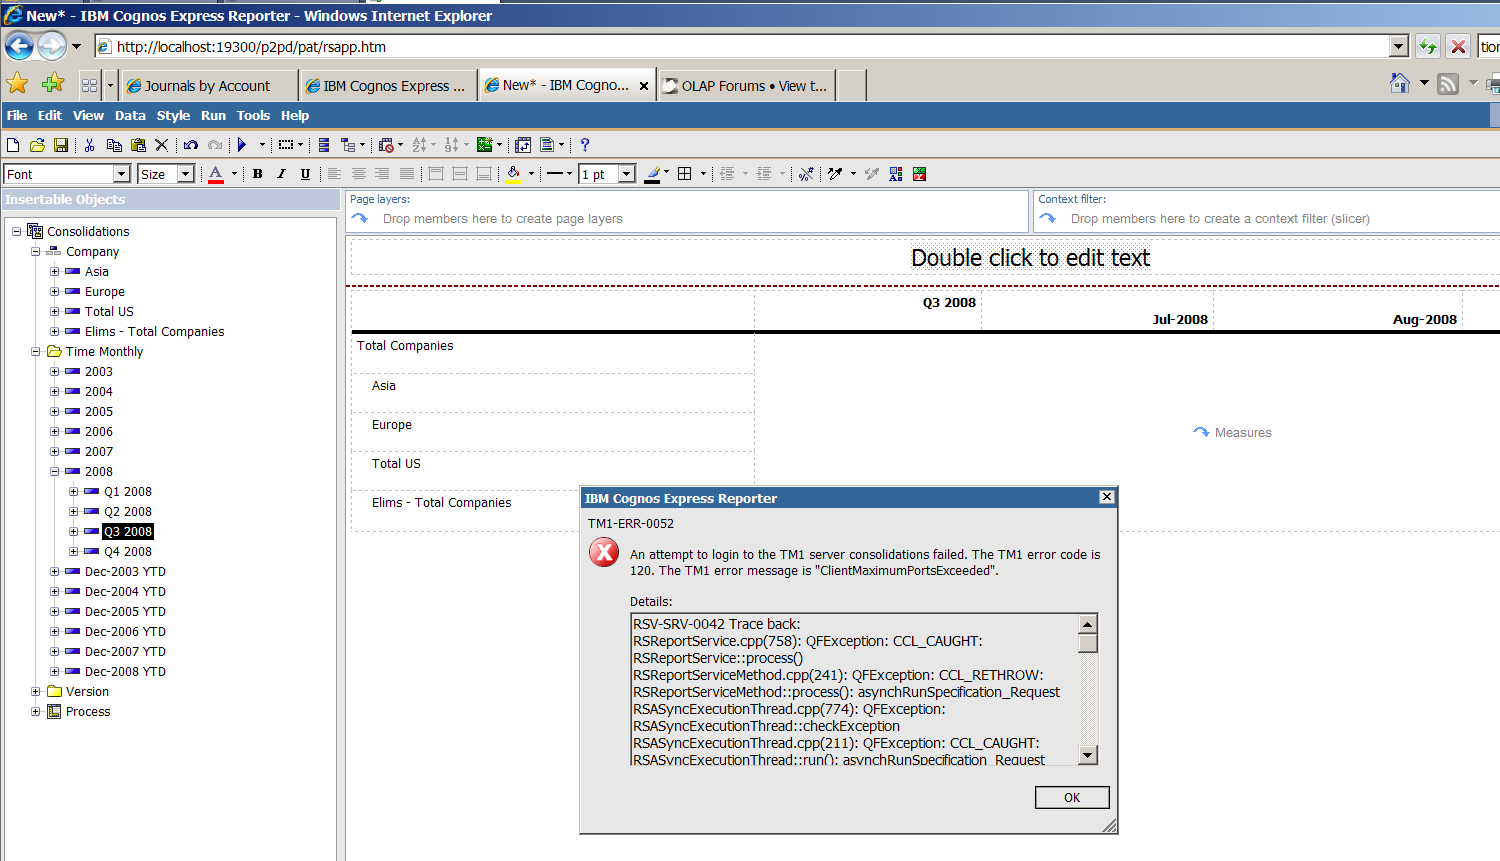Expand the Dec-2008 YTD node

pyautogui.click(x=54, y=671)
